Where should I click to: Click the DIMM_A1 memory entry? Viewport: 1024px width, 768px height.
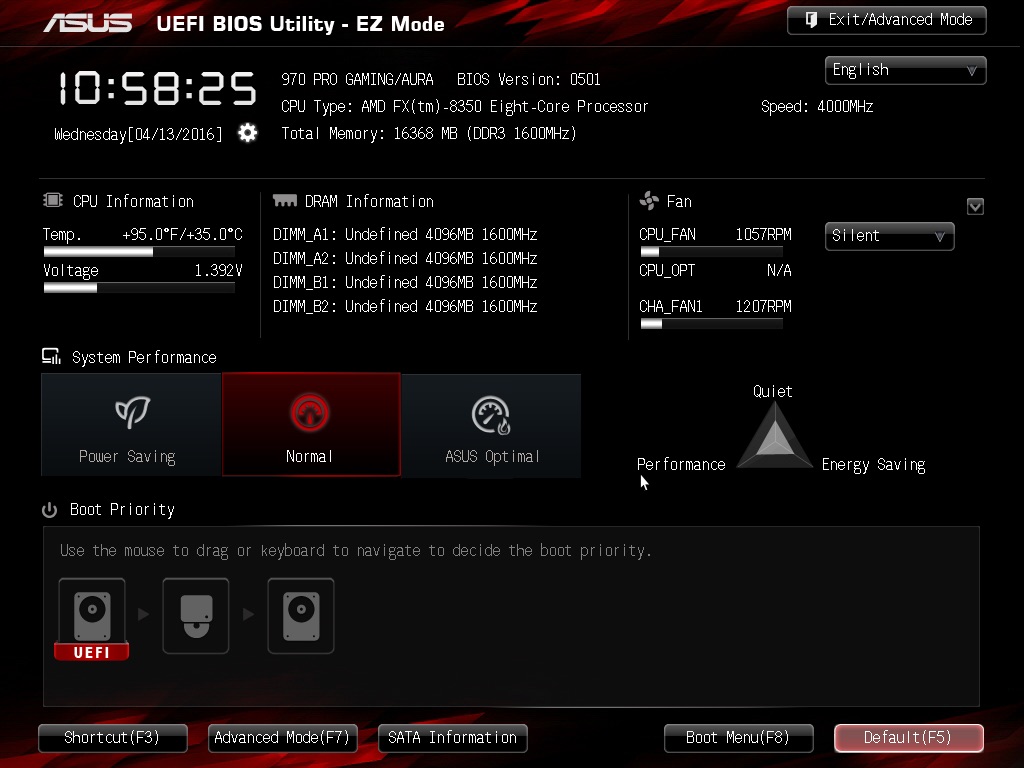405,234
